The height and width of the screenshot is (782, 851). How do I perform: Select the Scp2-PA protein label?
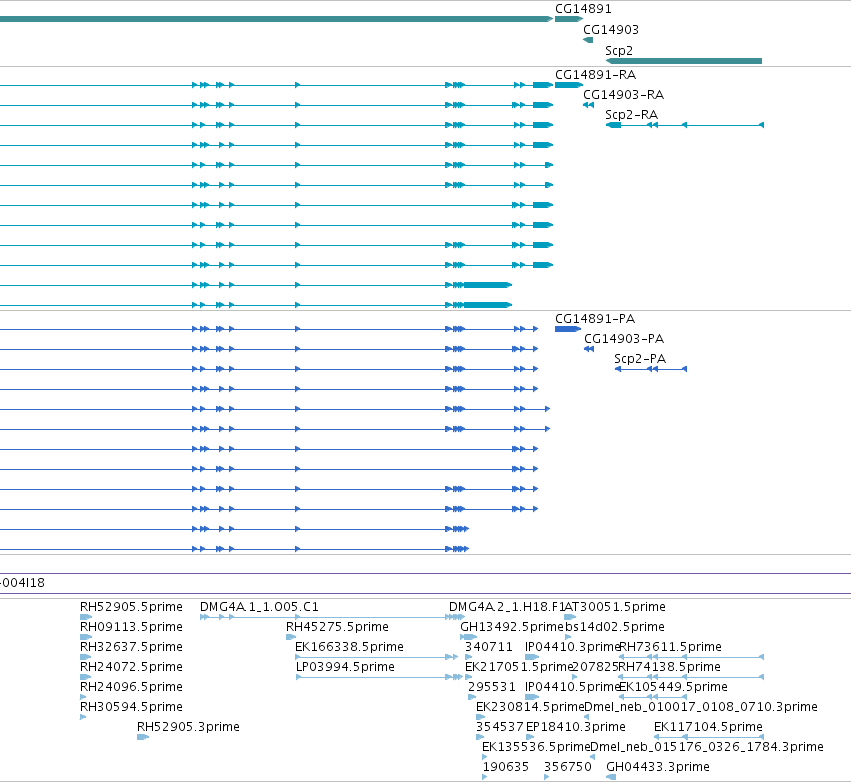click(x=640, y=359)
